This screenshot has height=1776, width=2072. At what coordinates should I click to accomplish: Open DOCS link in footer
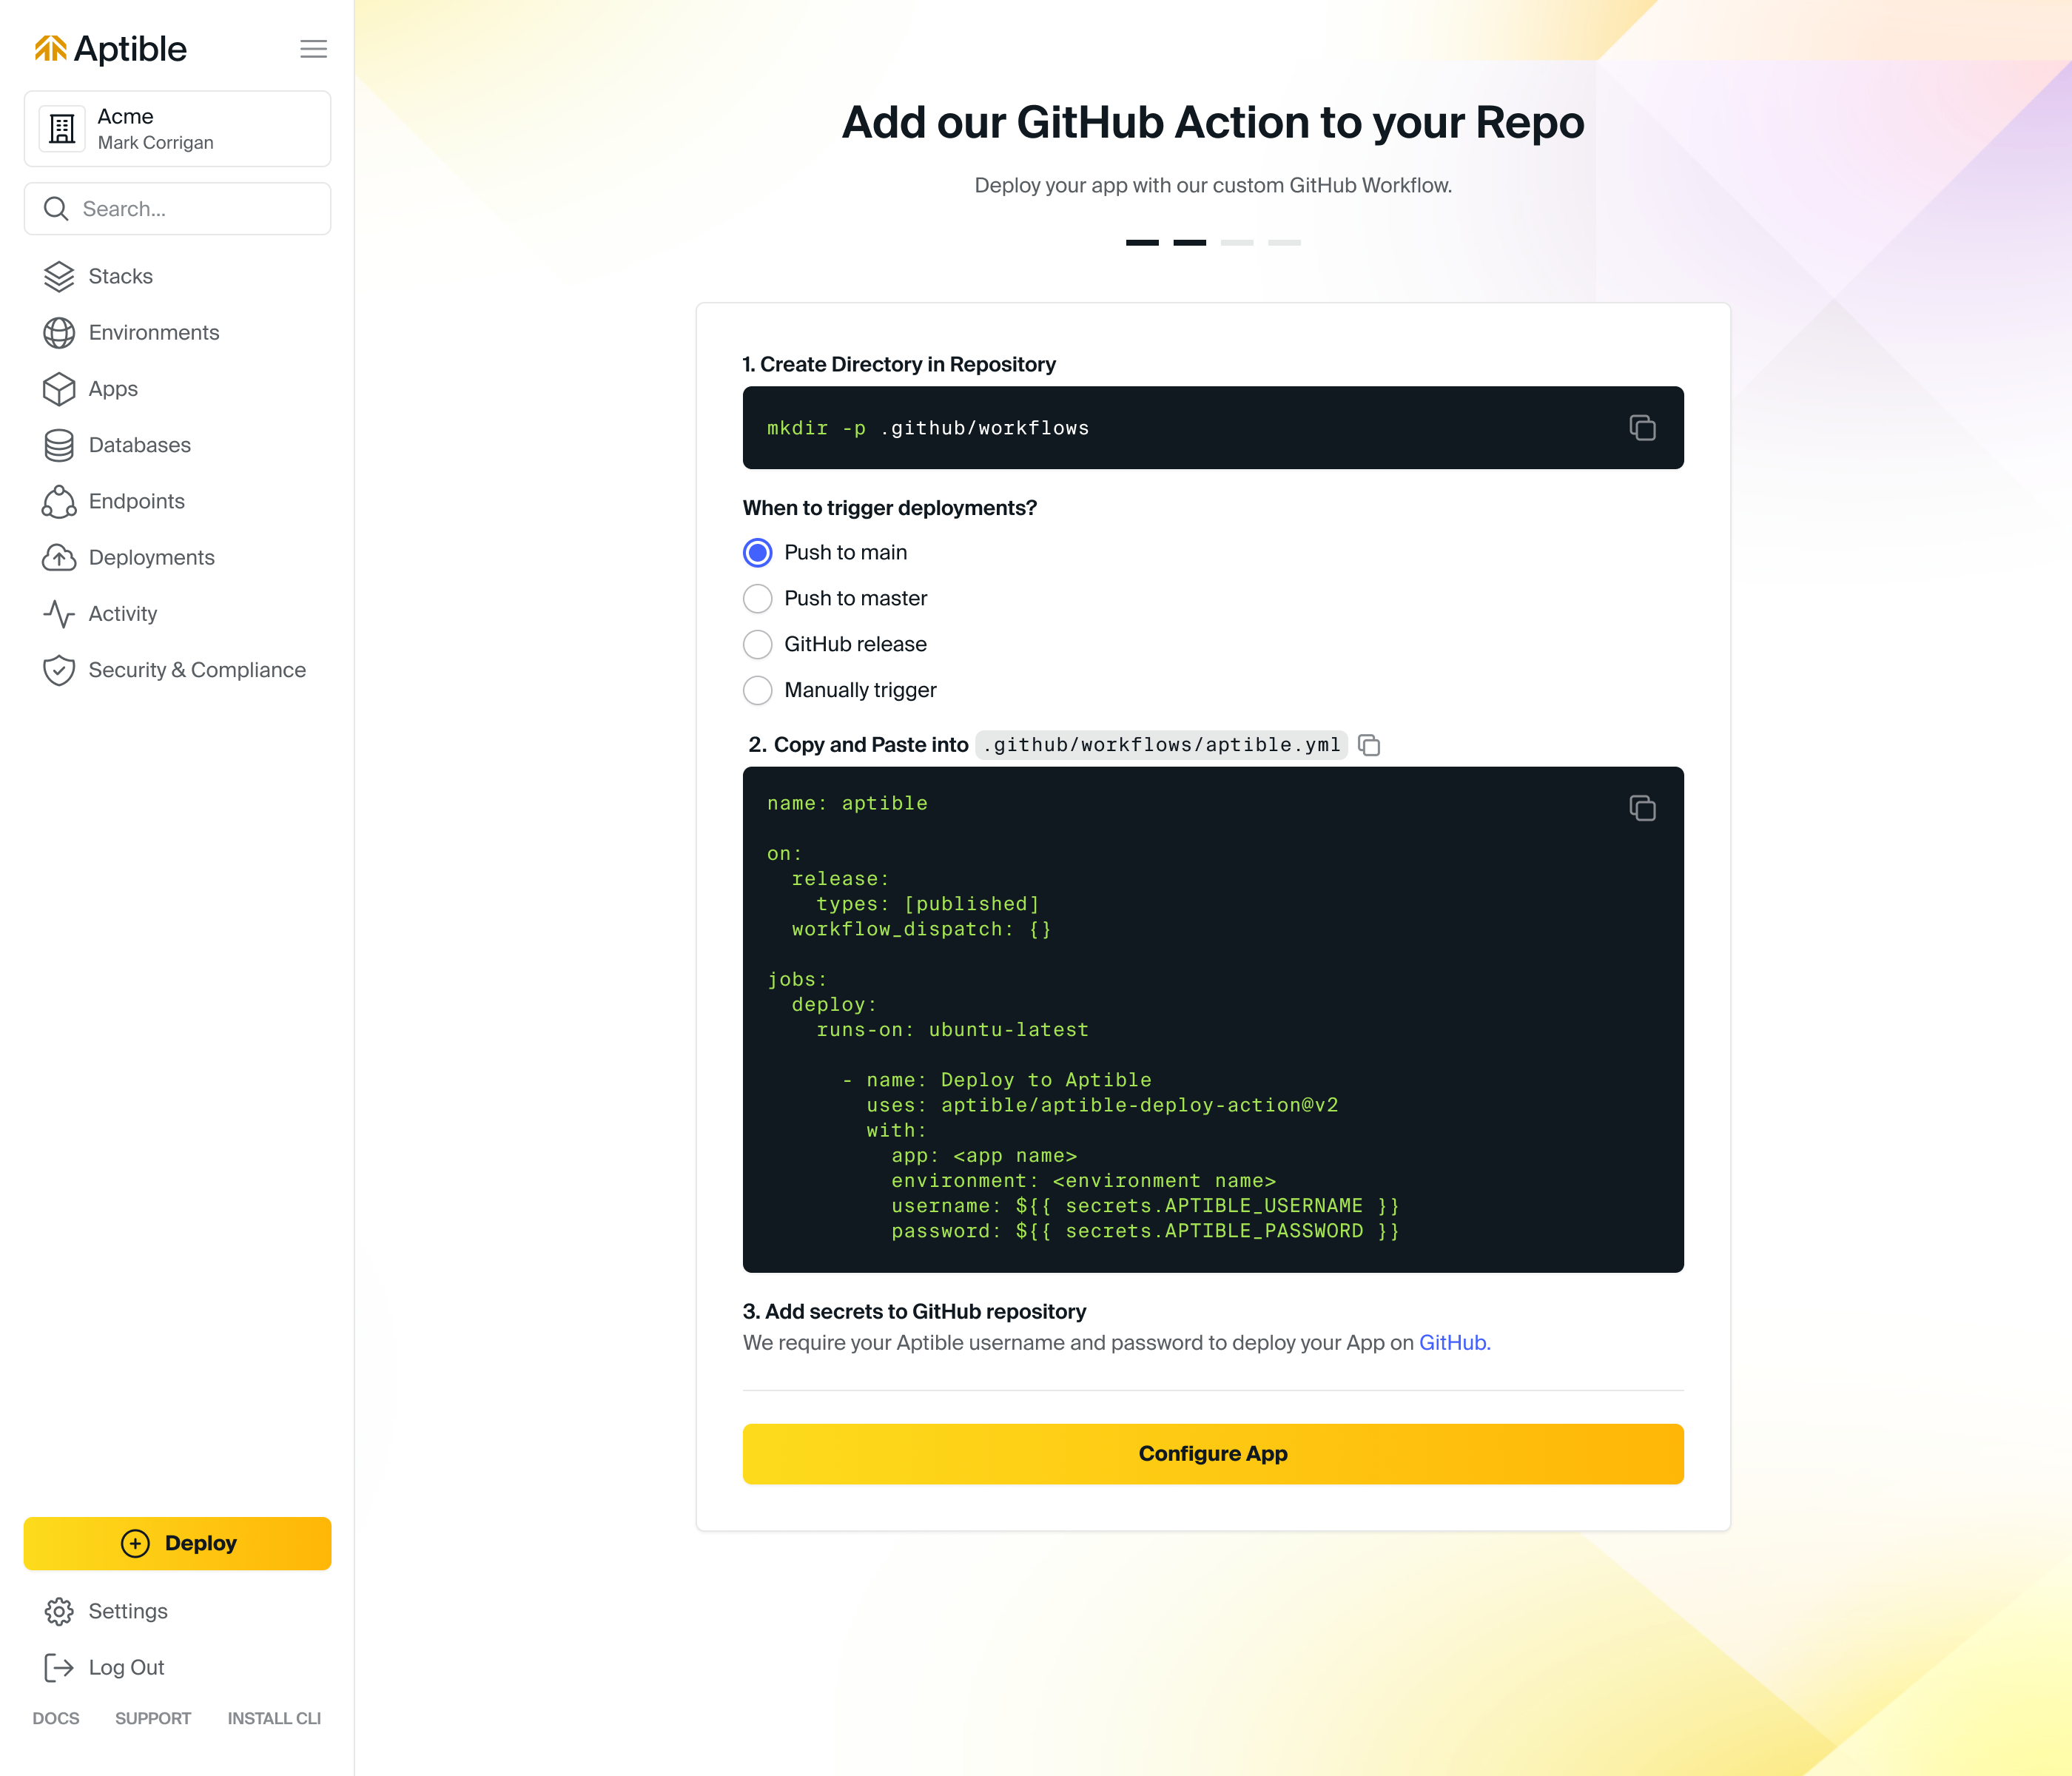click(x=55, y=1718)
